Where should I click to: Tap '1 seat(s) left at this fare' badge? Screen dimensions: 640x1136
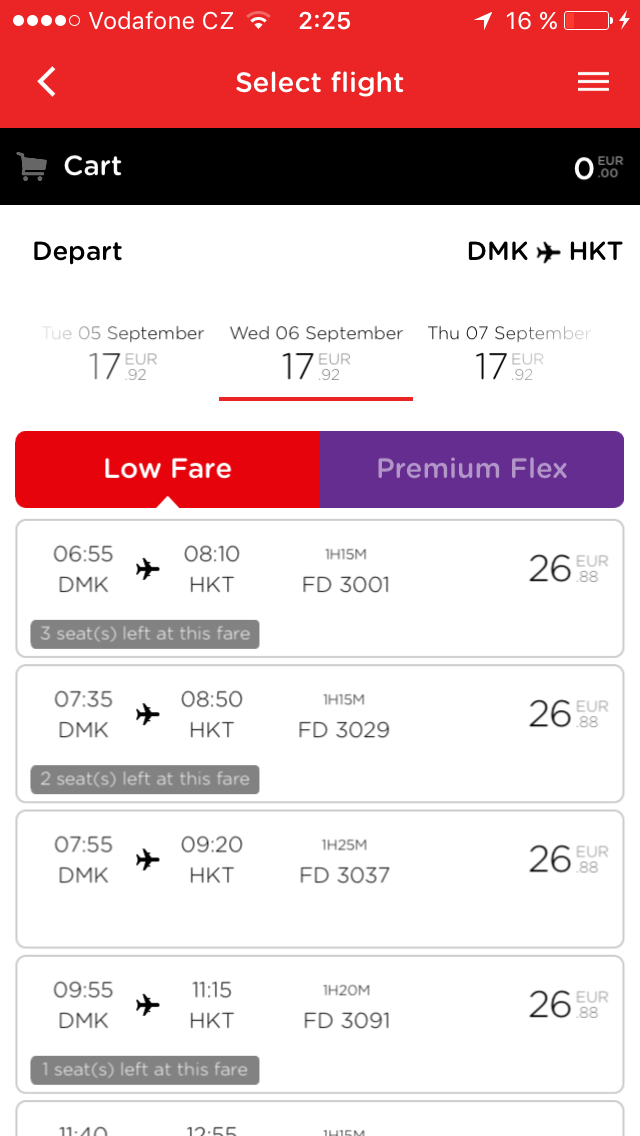coord(145,1069)
